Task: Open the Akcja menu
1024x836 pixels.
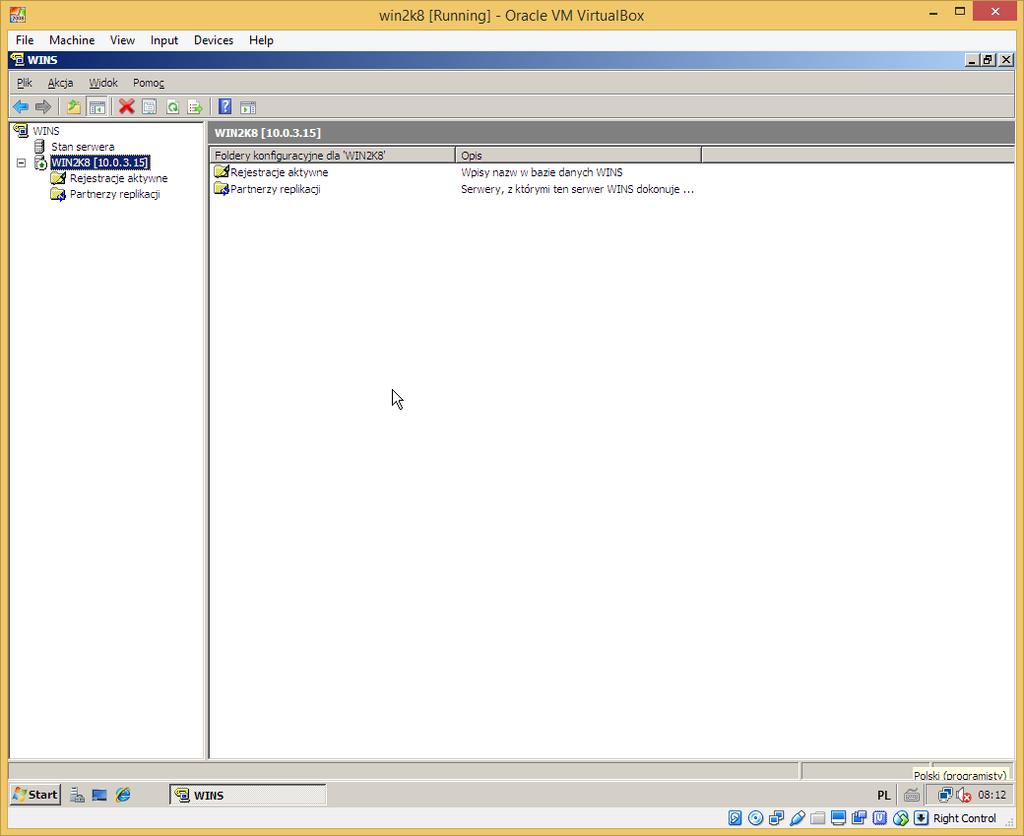Action: [60, 83]
